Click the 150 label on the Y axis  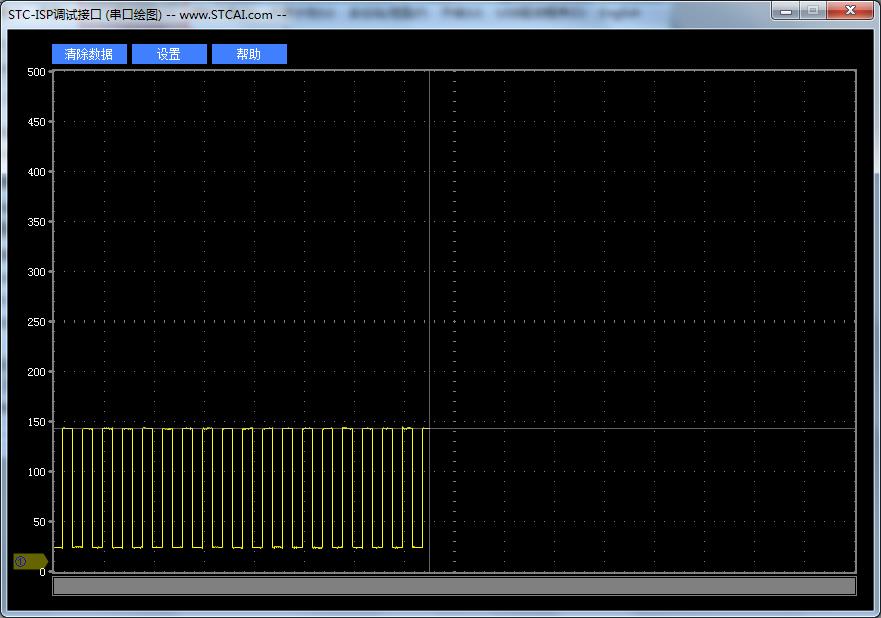click(37, 422)
